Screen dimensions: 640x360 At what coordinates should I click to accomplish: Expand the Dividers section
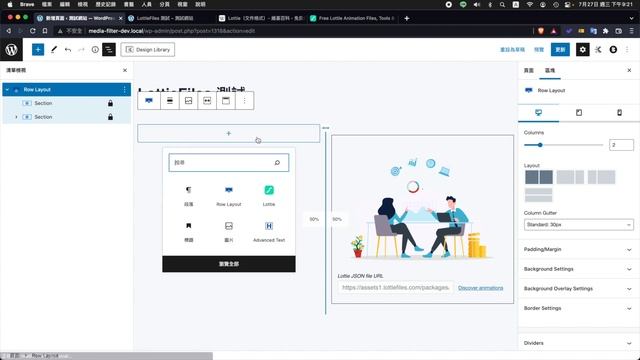click(579, 343)
